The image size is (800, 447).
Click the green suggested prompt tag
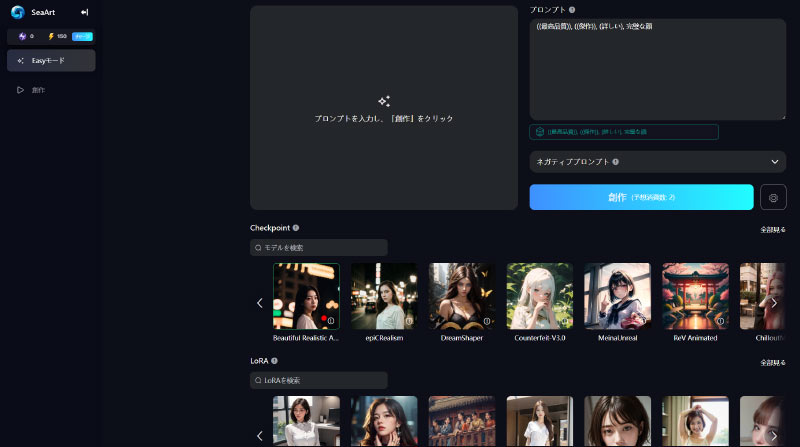pyautogui.click(x=624, y=132)
